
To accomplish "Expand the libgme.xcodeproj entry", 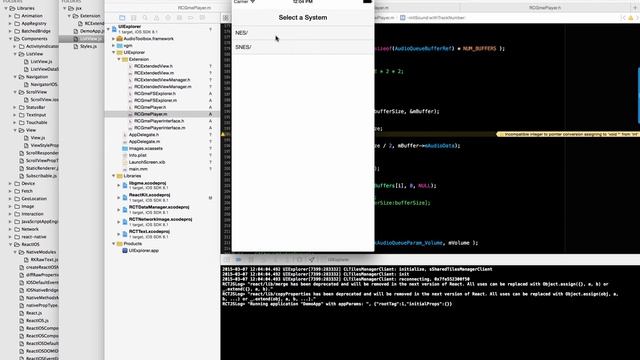I will [x=119, y=185].
